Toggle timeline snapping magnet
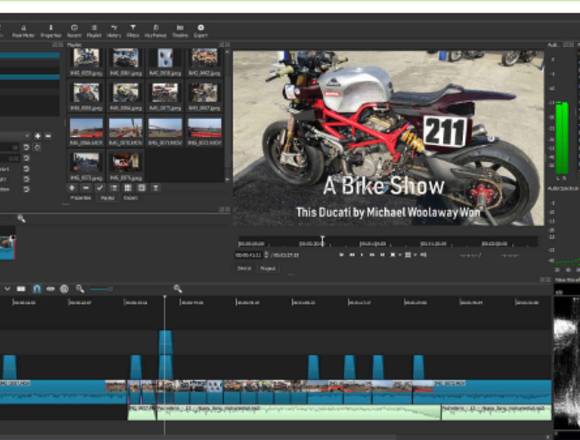This screenshot has height=440, width=580. (37, 288)
